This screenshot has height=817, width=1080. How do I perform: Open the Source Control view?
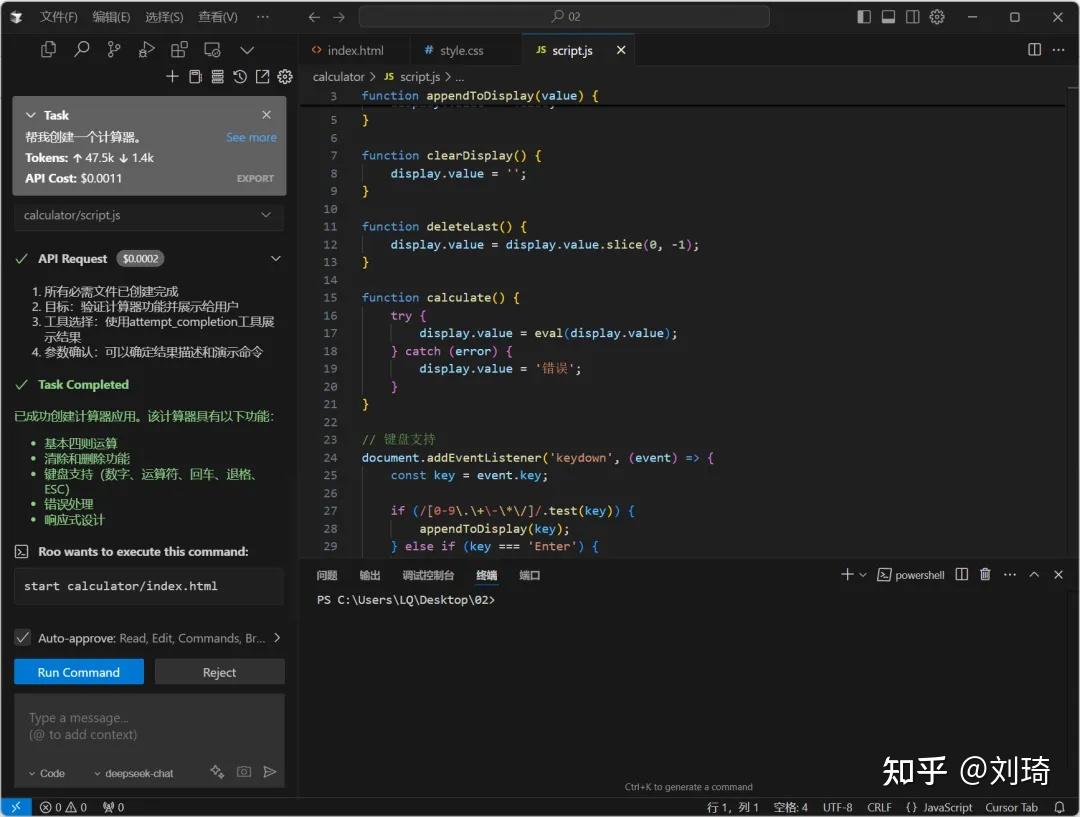pyautogui.click(x=116, y=49)
